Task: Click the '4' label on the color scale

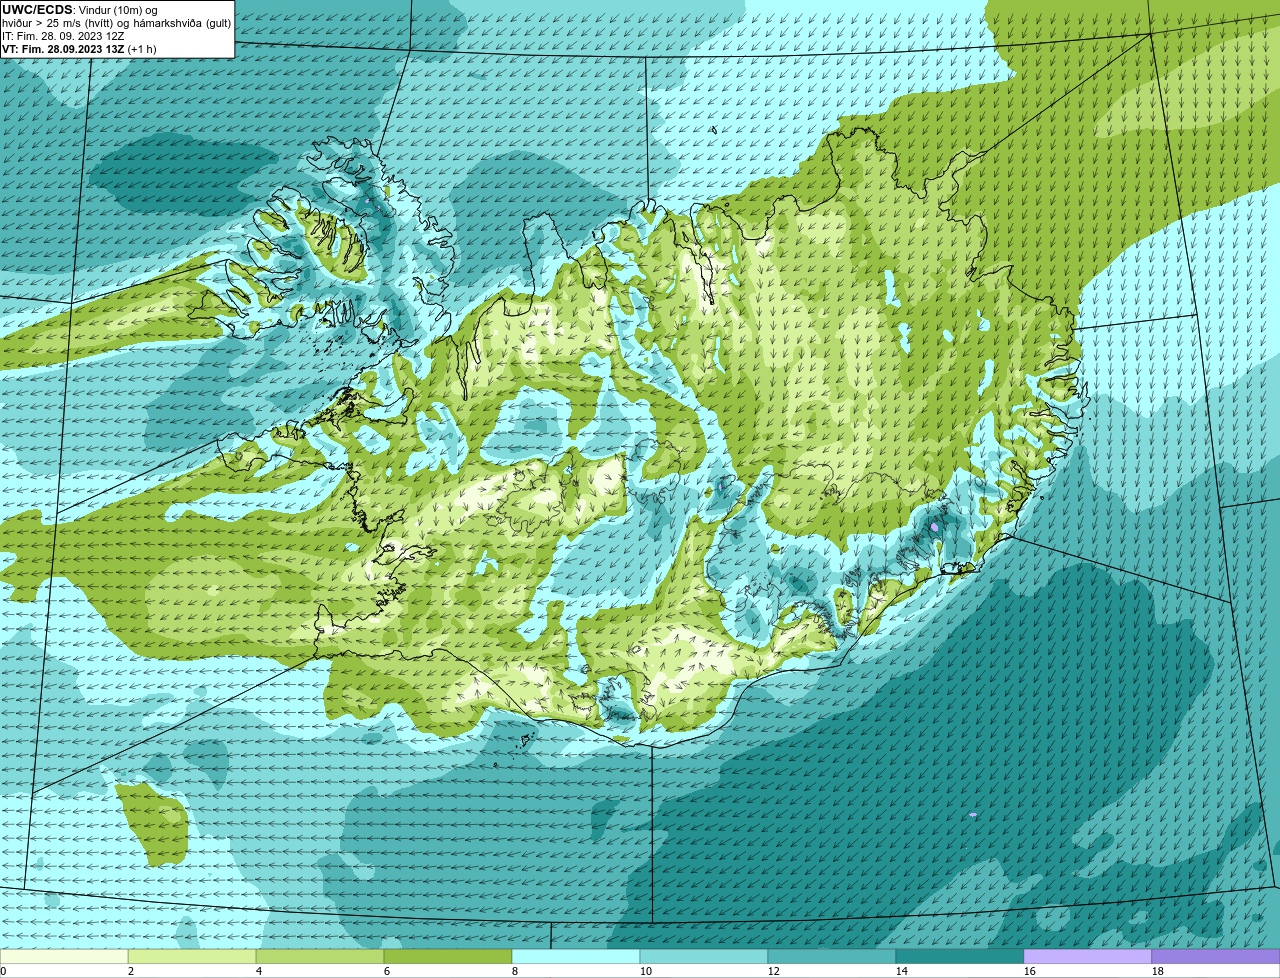Action: click(259, 971)
